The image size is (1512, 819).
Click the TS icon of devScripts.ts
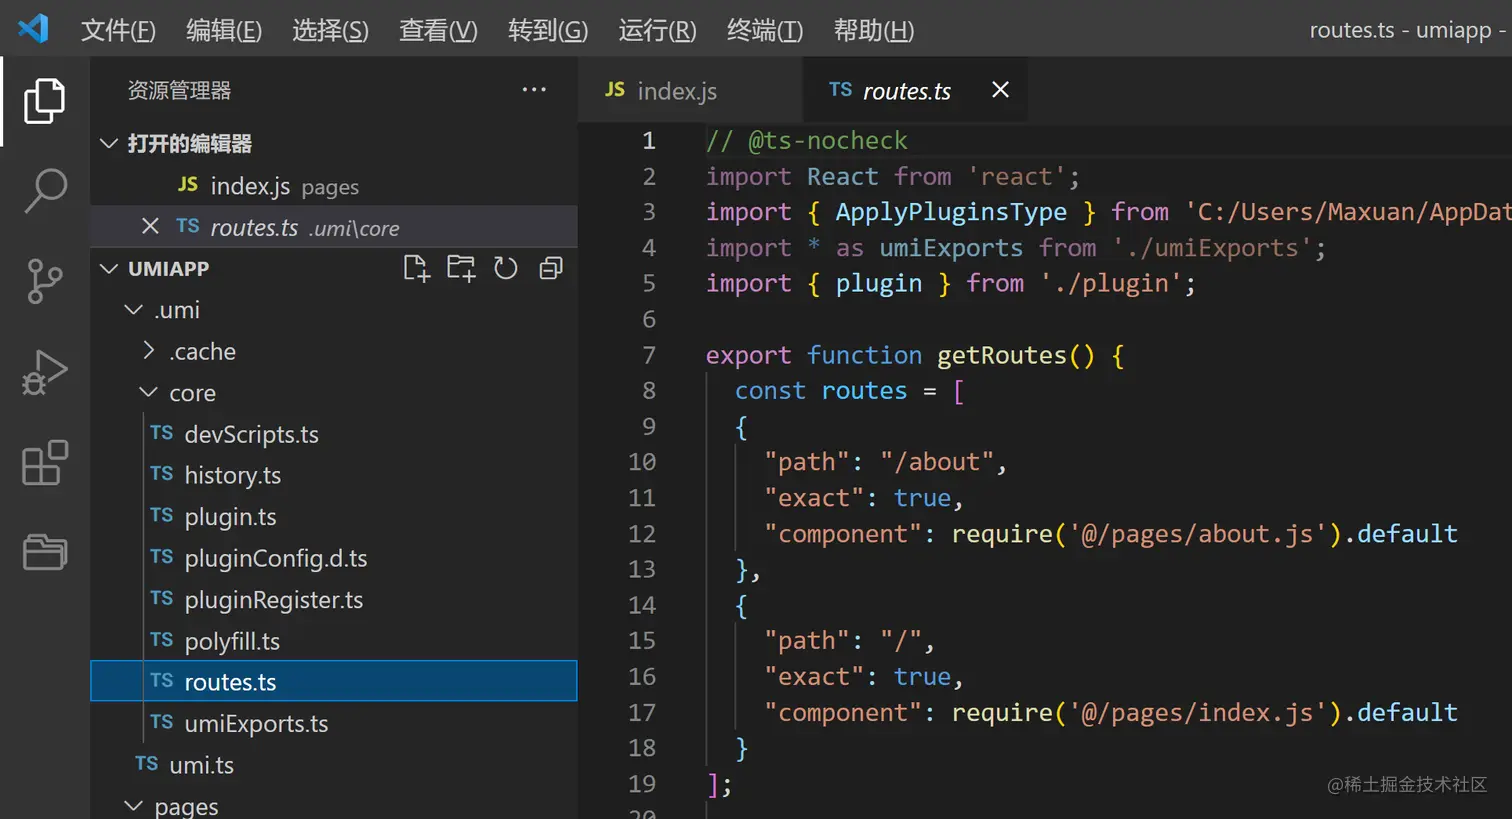(x=162, y=433)
